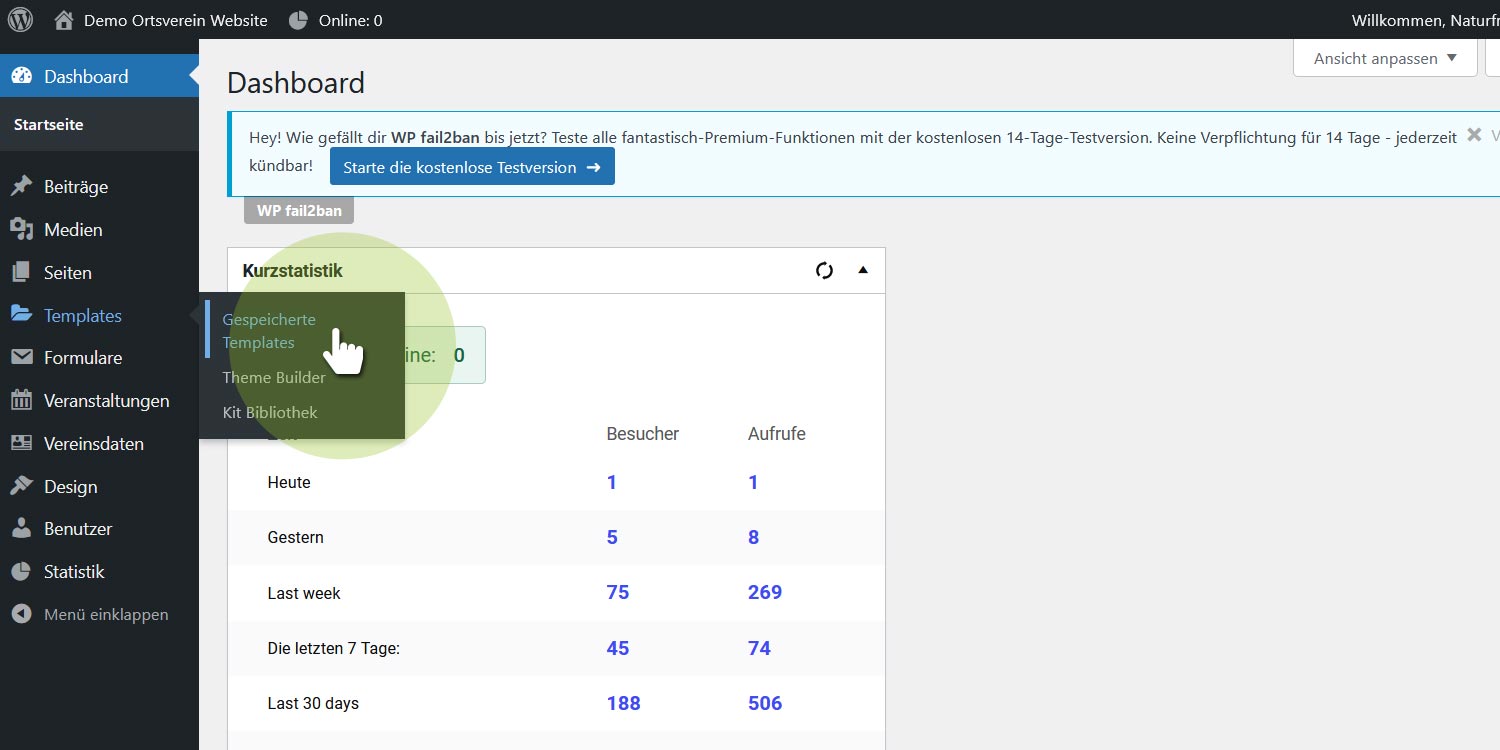Image resolution: width=1500 pixels, height=750 pixels.
Task: Click the Kurzstatistik widget title
Action: pos(293,271)
